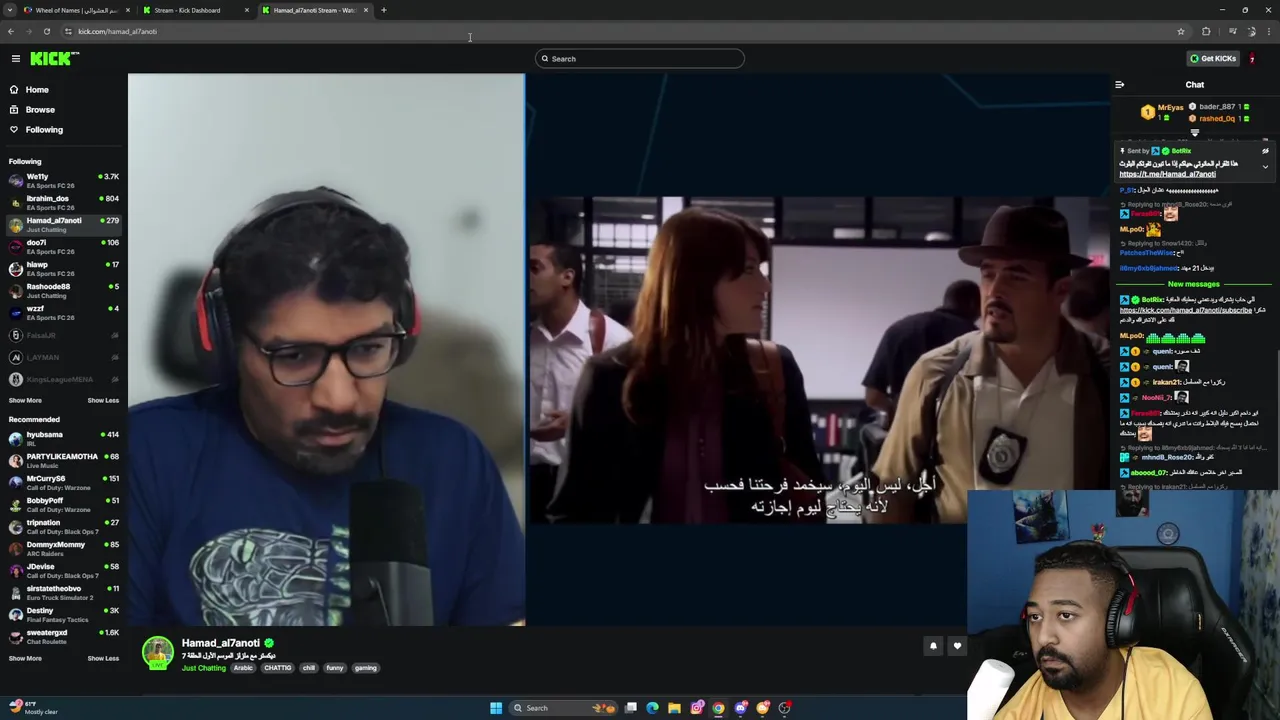Expand the pinned message chevron
Image resolution: width=1280 pixels, height=720 pixels.
point(1265,166)
